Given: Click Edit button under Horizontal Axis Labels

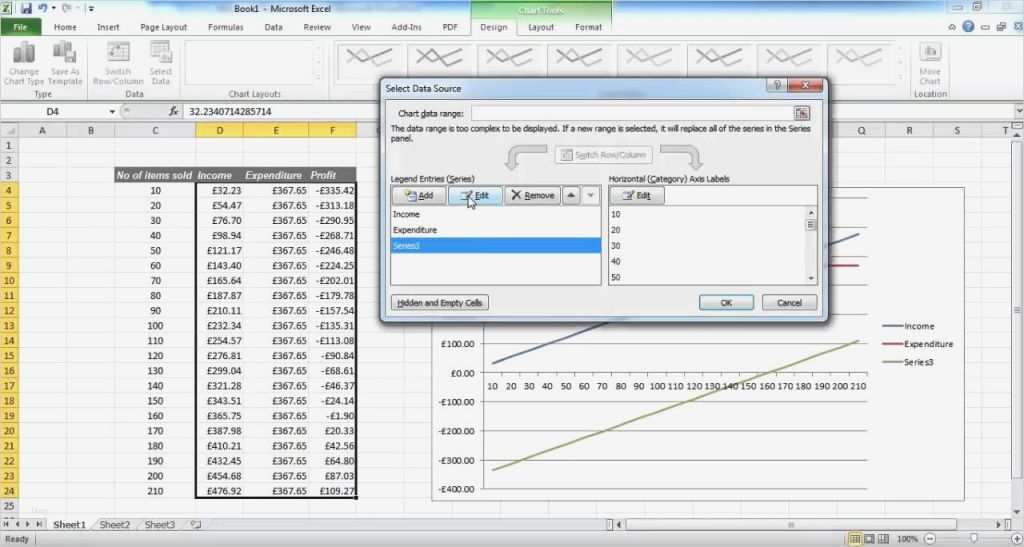Looking at the screenshot, I should 637,195.
